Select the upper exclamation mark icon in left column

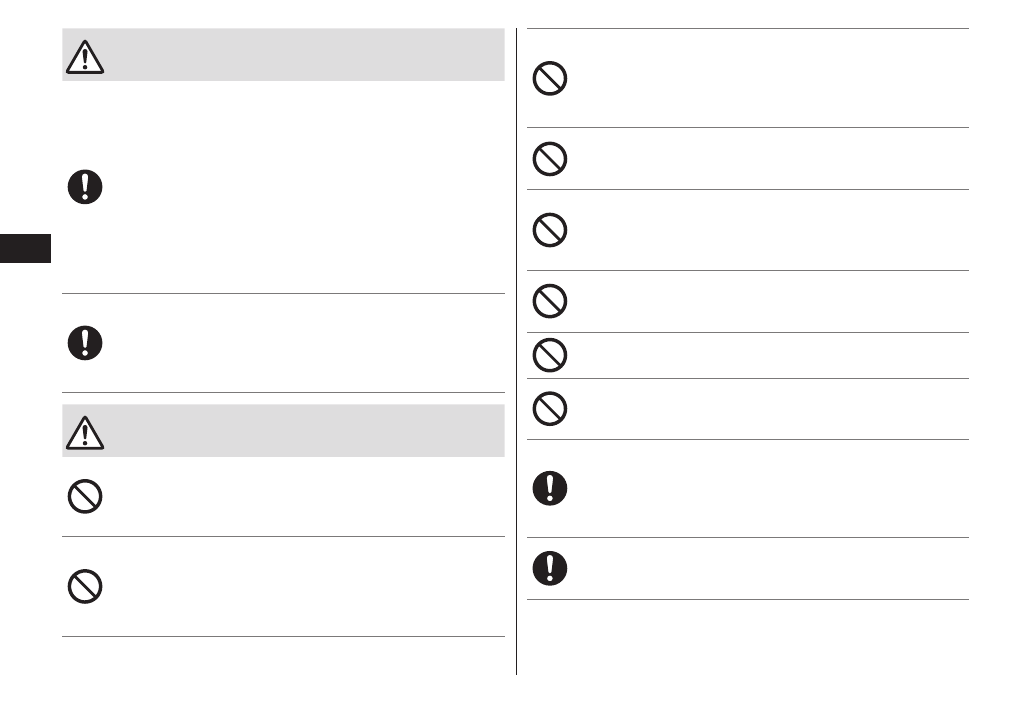click(x=86, y=186)
